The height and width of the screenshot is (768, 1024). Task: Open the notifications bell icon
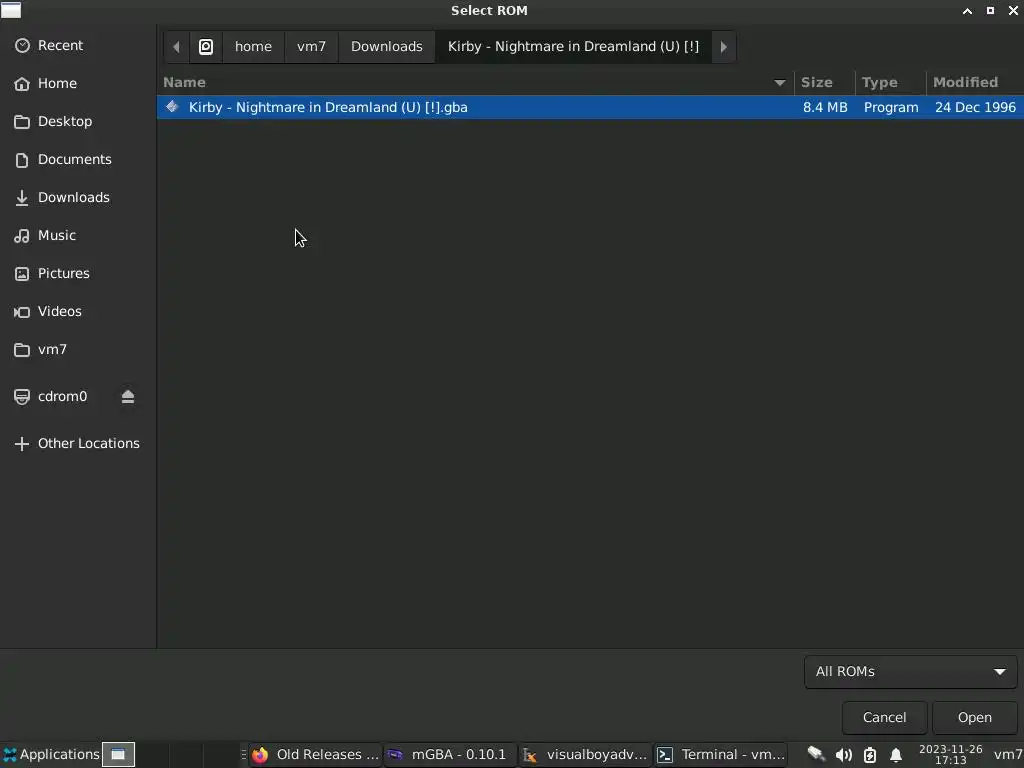click(x=896, y=756)
